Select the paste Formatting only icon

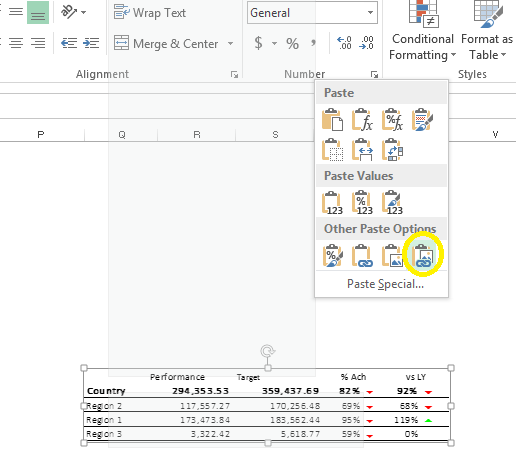point(332,255)
